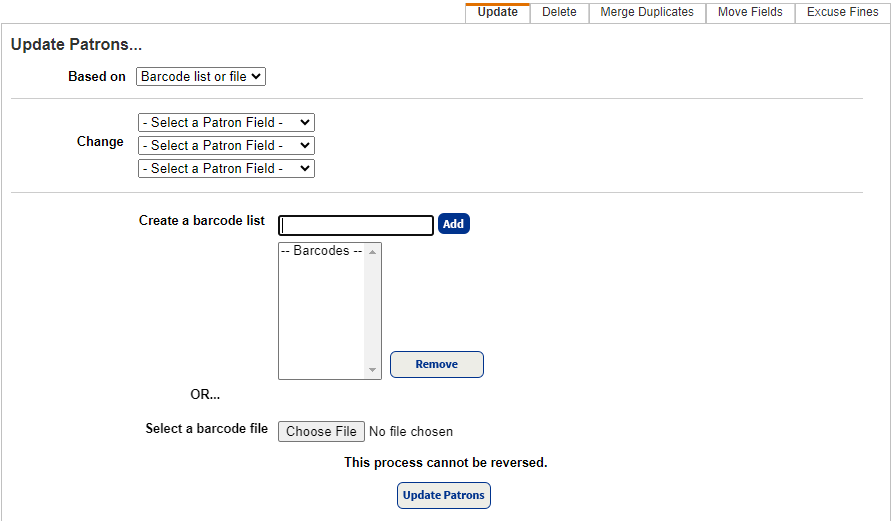The height and width of the screenshot is (521, 894).
Task: Click the barcode list scrollbar track
Action: [373, 310]
